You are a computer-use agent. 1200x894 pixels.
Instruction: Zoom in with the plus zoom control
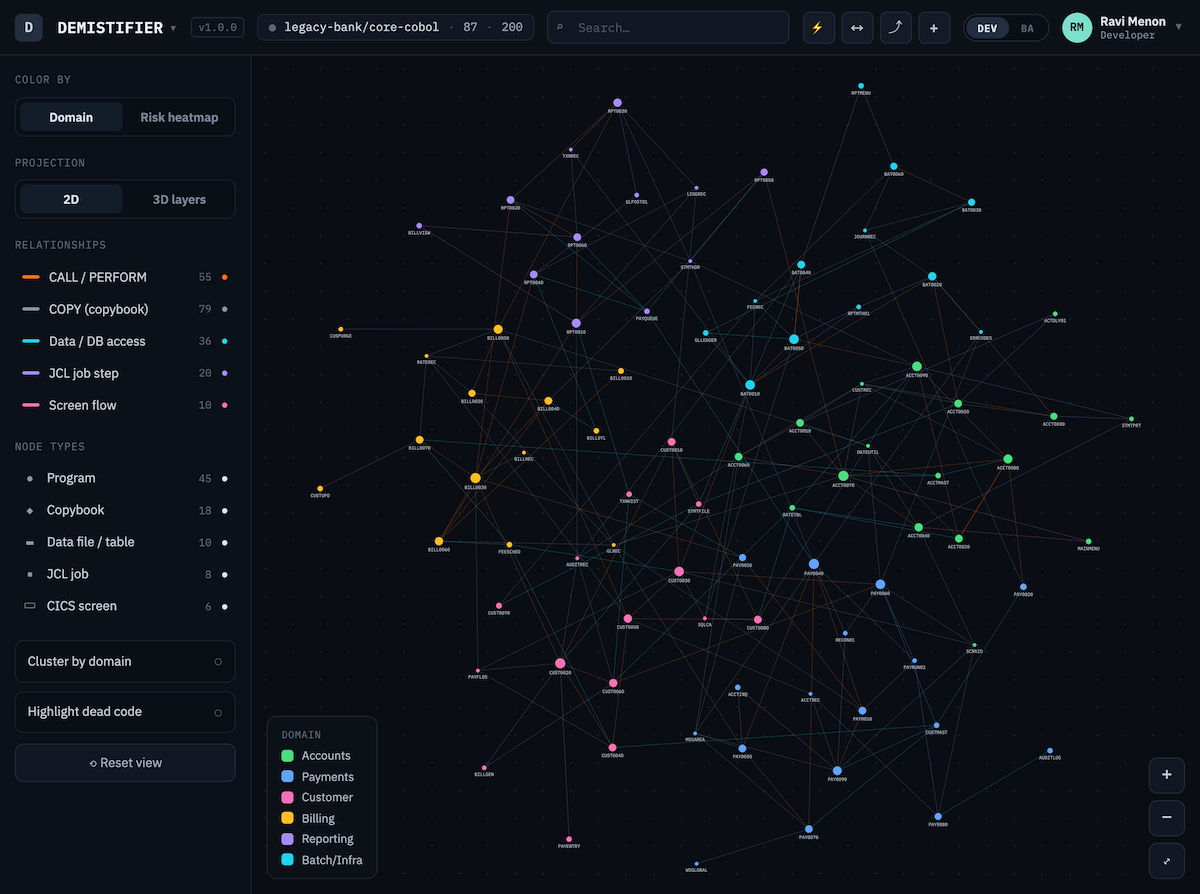coord(1166,775)
